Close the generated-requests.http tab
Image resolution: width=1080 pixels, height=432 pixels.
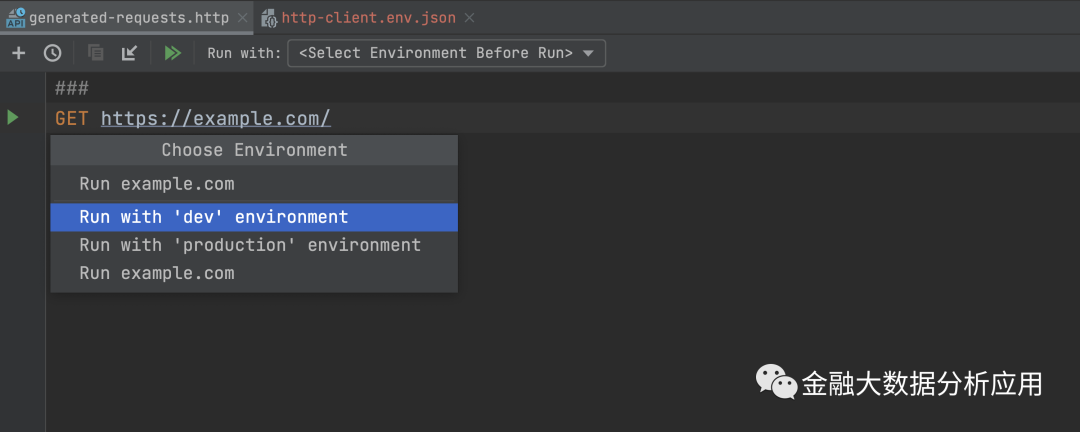(x=243, y=18)
